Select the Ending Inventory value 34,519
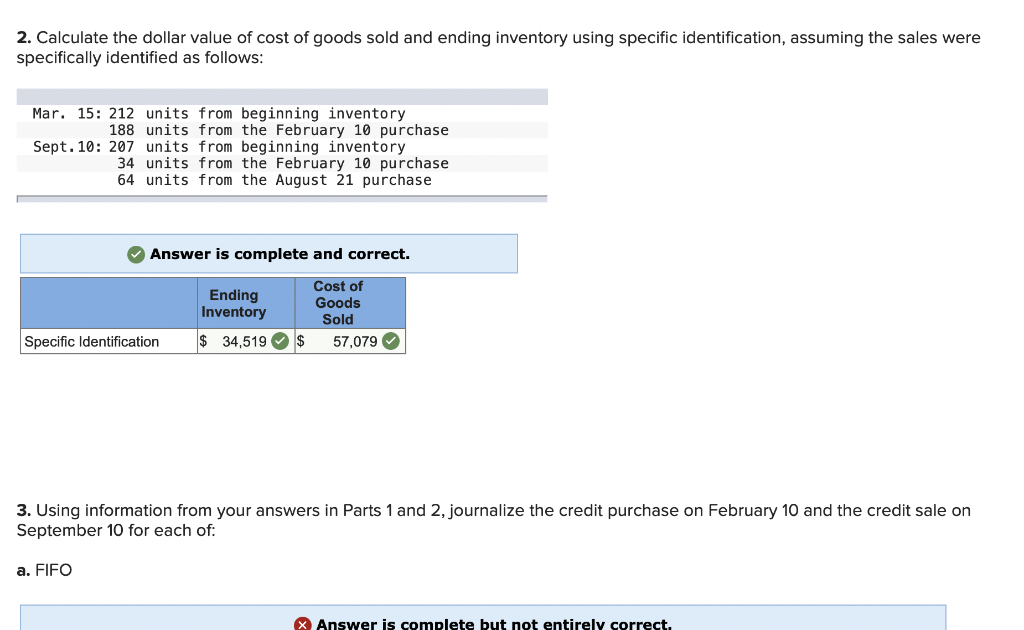 (x=244, y=341)
